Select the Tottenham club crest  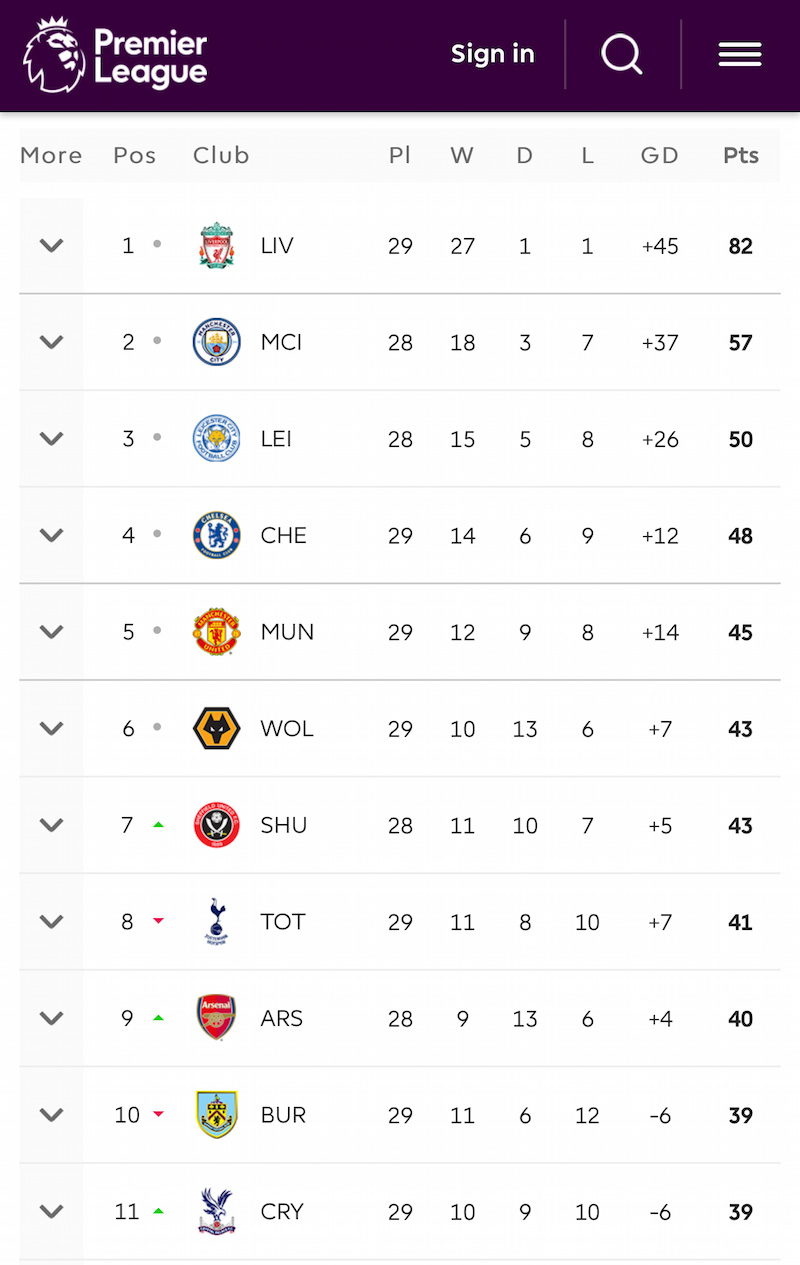(x=216, y=922)
